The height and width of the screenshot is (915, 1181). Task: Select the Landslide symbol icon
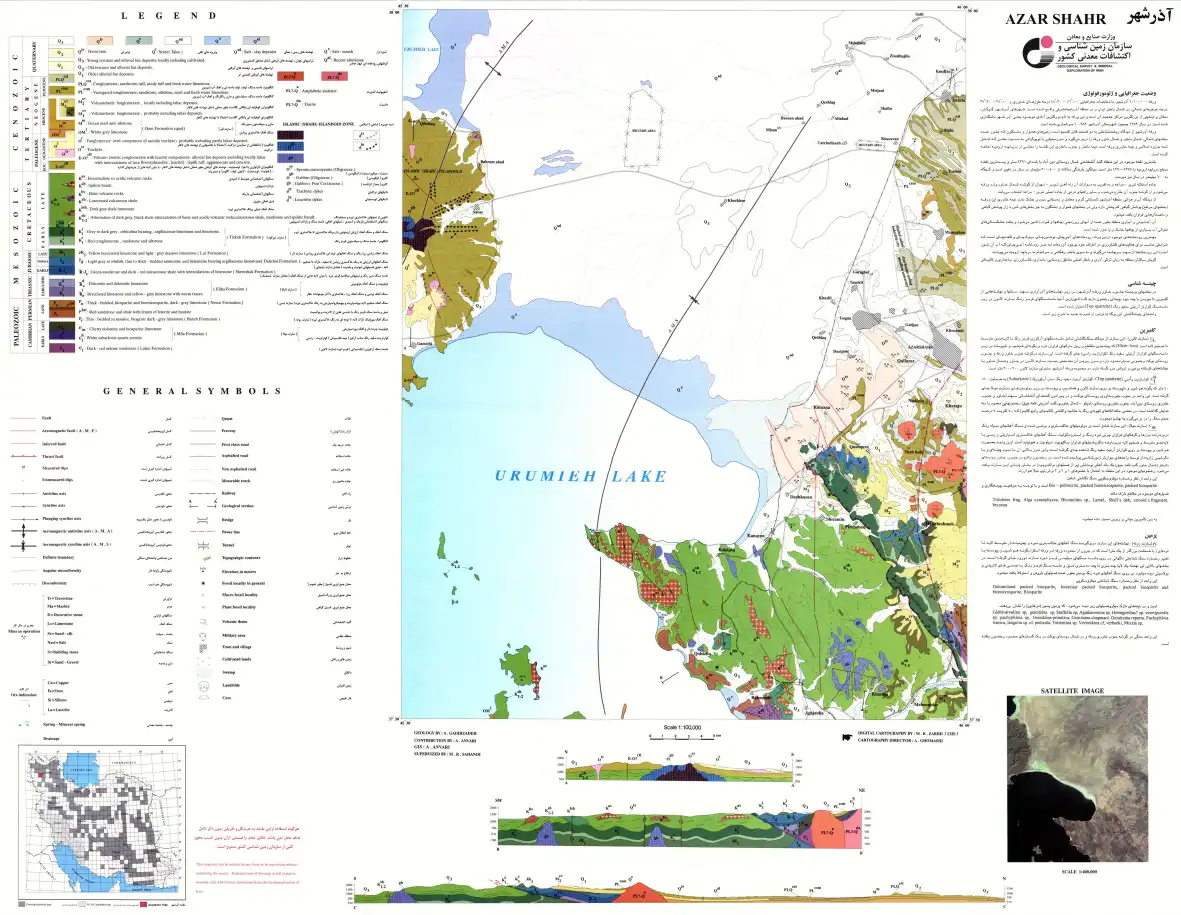point(203,685)
